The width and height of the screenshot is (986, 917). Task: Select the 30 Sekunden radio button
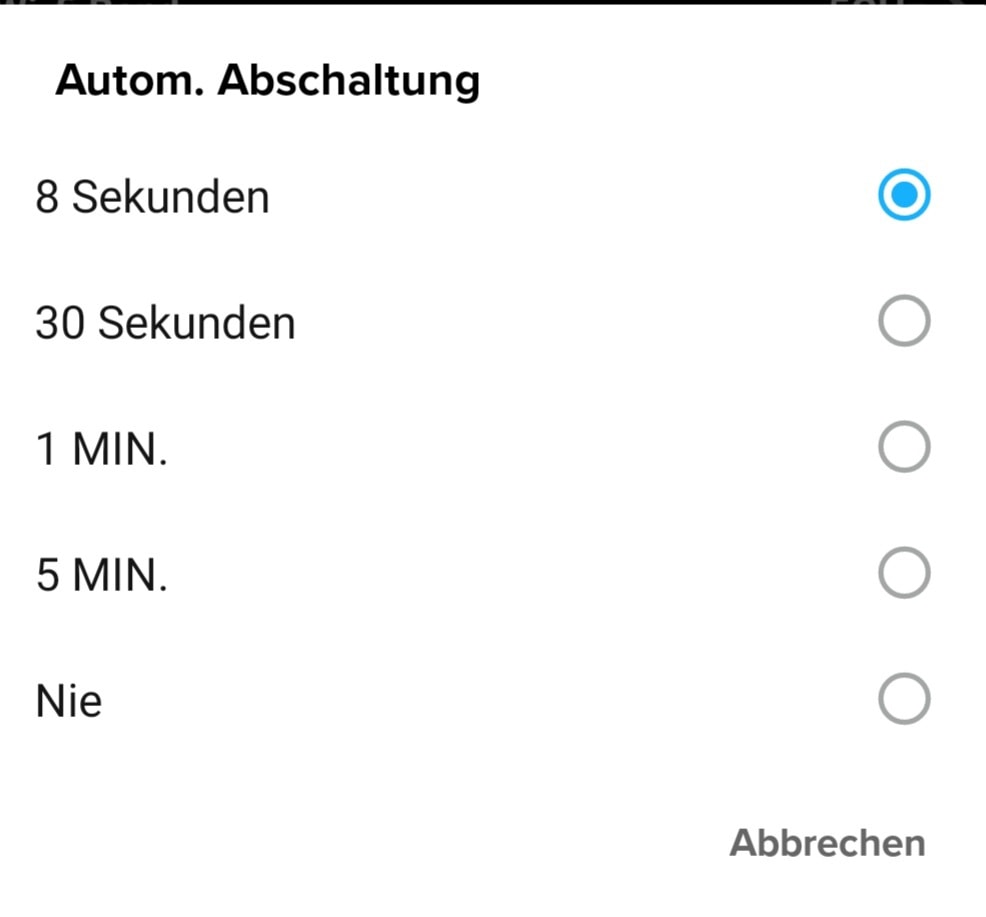click(x=904, y=322)
